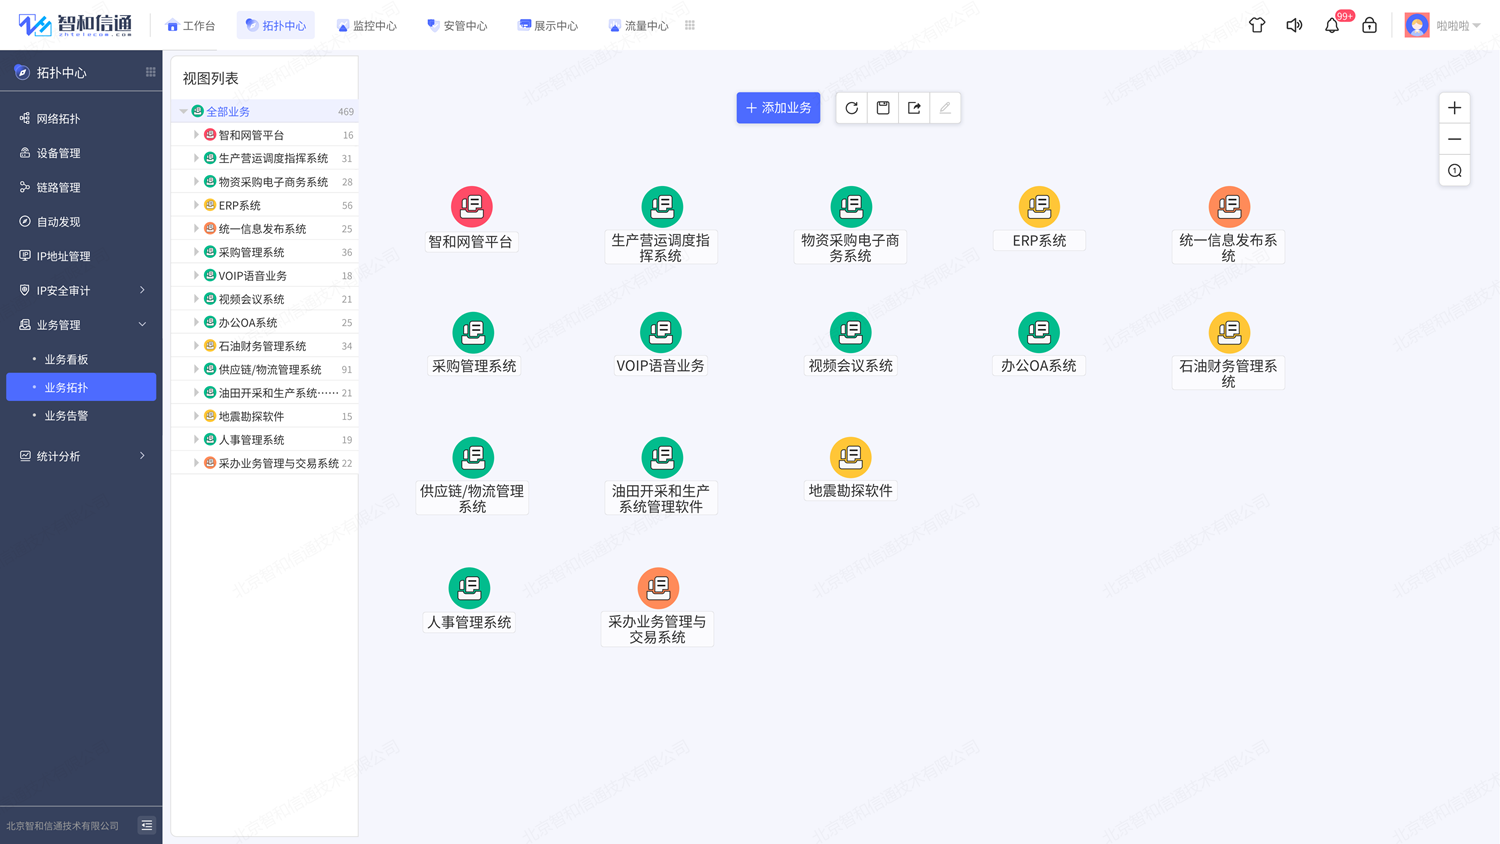Select the 智和网管平台 red node icon
This screenshot has height=844, width=1500.
[x=471, y=207]
